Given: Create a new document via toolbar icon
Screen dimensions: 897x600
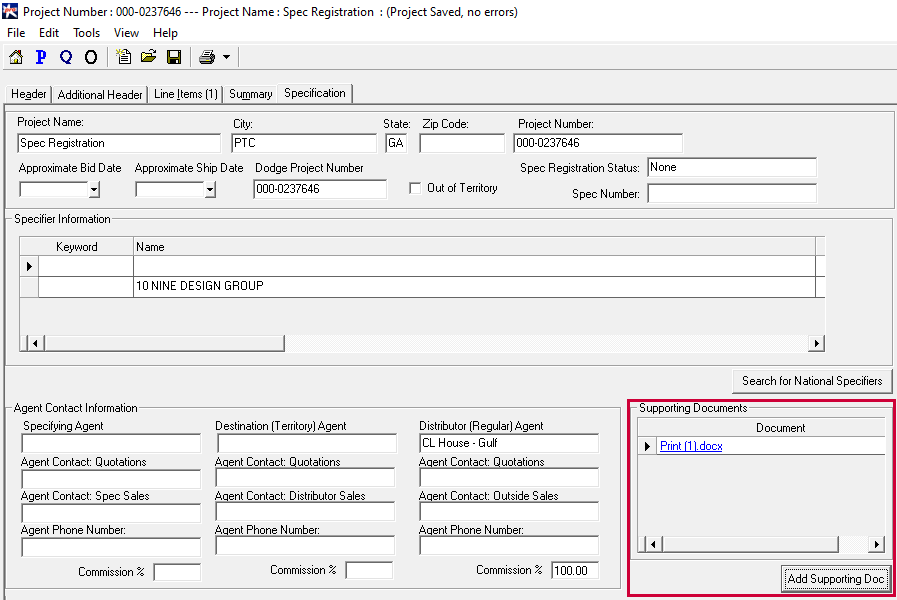Looking at the screenshot, I should click(x=124, y=57).
